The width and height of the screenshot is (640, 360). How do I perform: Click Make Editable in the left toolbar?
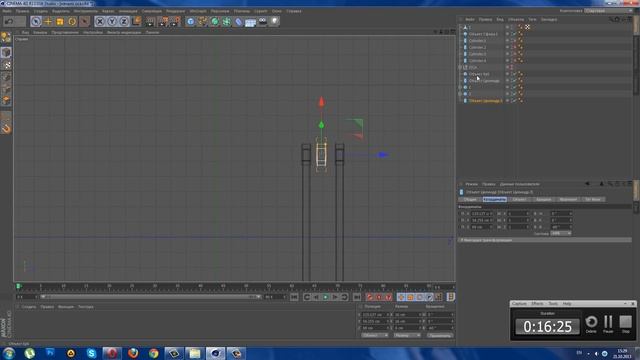[x=6, y=38]
